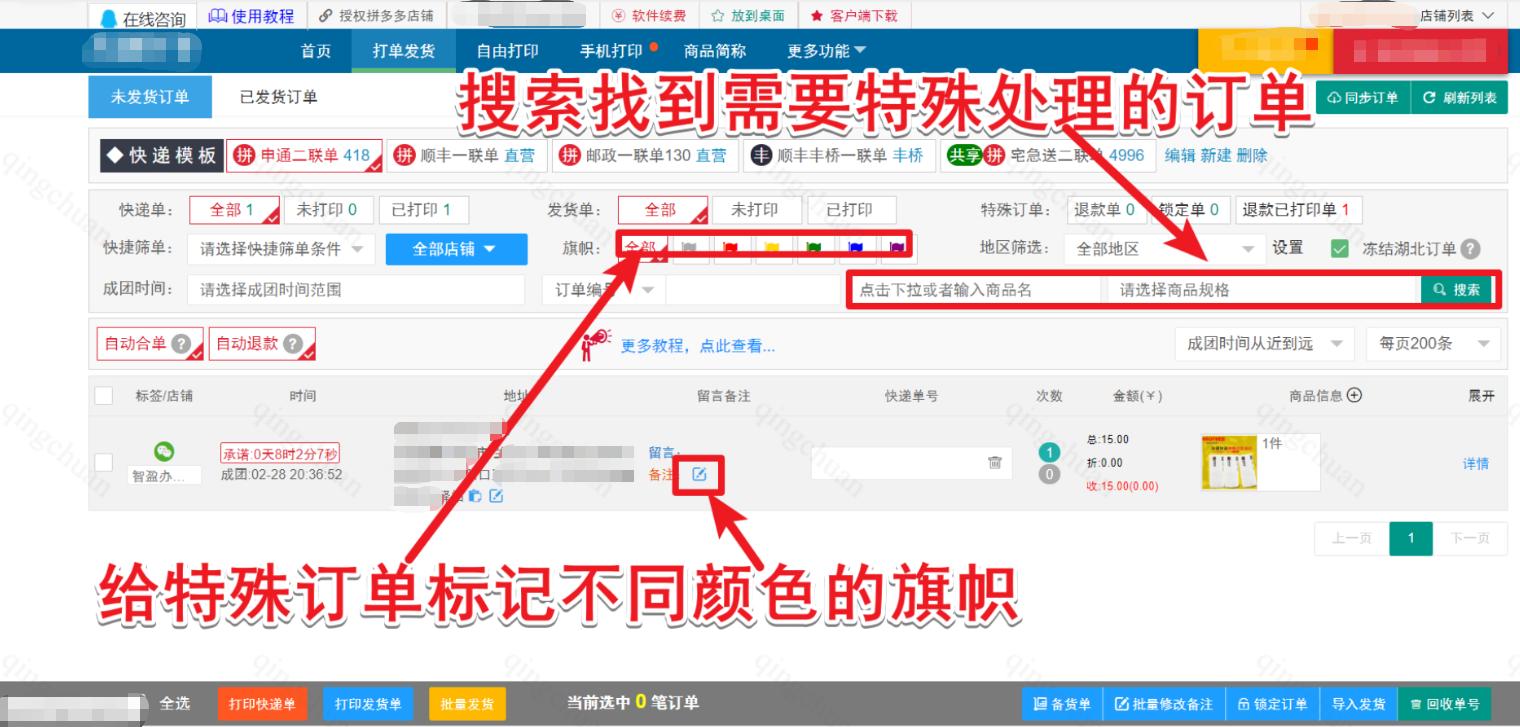Open the 每页200条 page size dropdown
The height and width of the screenshot is (727, 1520).
[1432, 343]
